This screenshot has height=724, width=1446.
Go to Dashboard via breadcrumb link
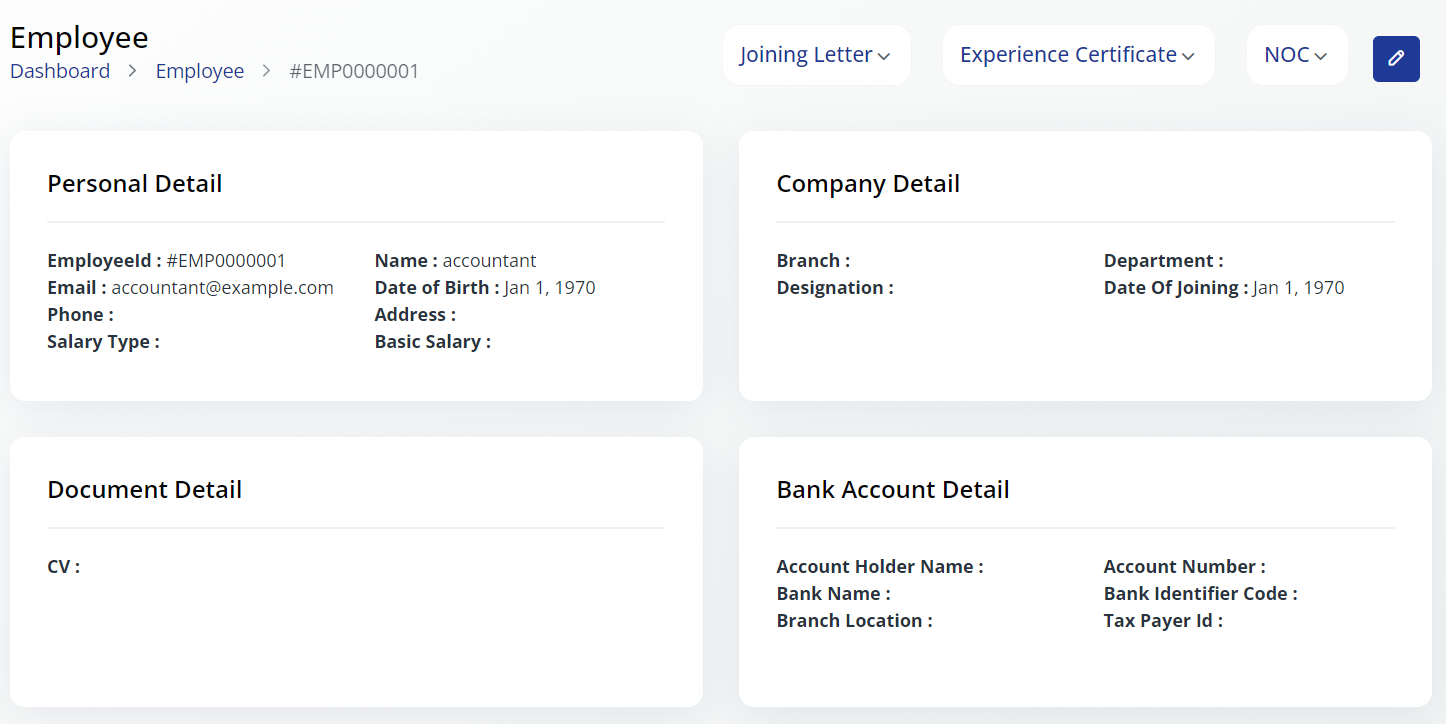pos(60,71)
